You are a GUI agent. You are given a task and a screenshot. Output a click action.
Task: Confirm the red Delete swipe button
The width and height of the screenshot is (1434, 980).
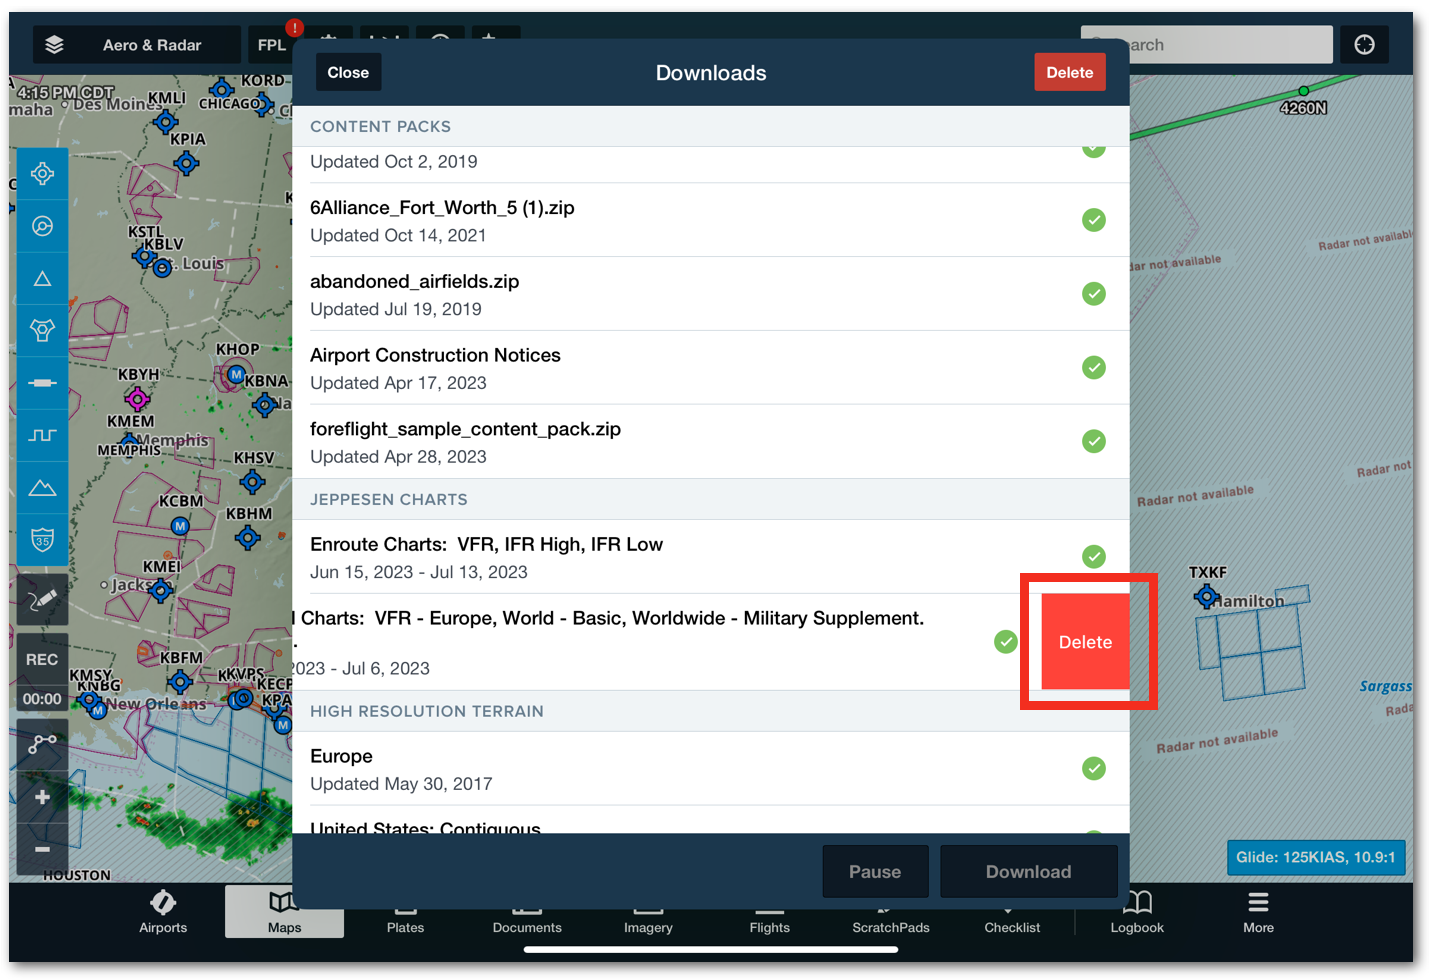coord(1085,642)
